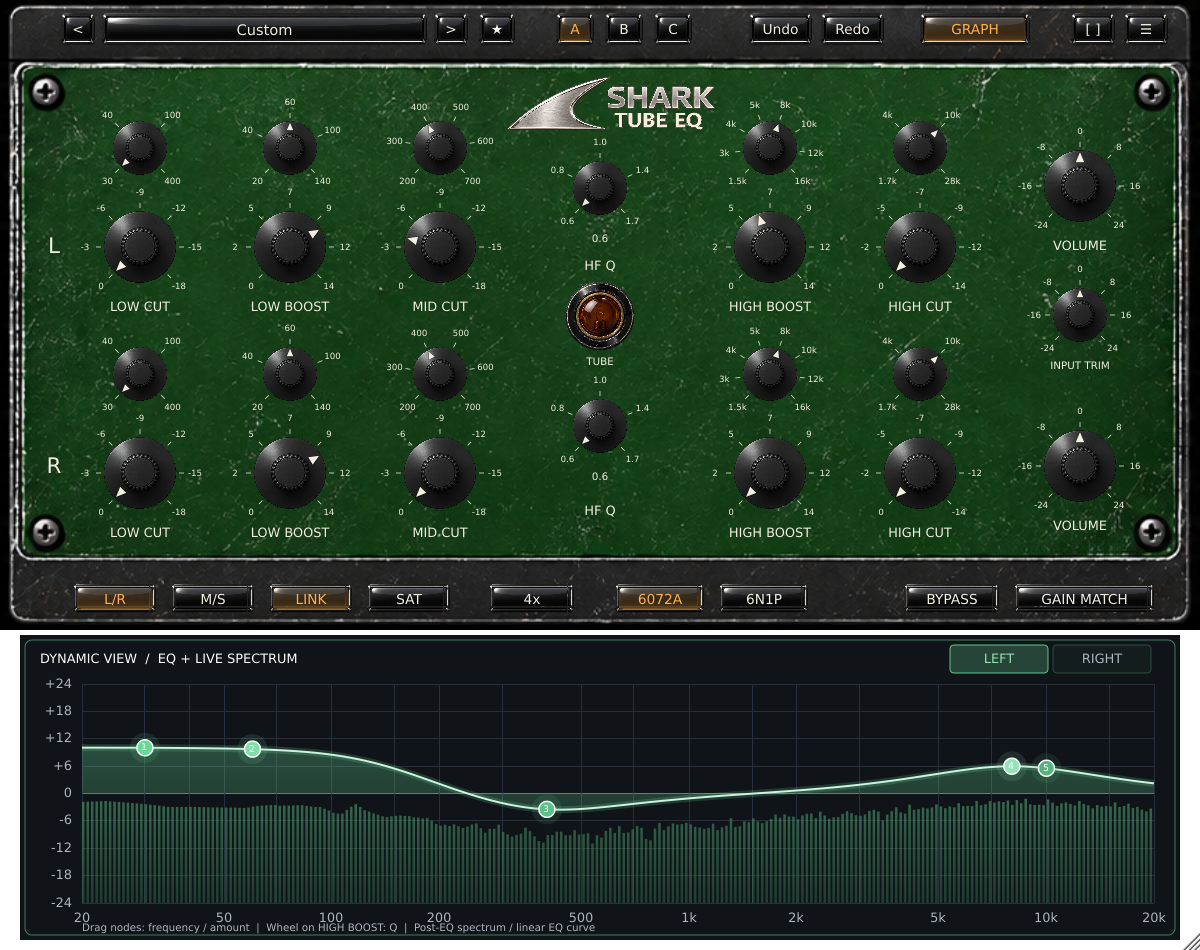1200x950 pixels.
Task: Select EQ node 2 on the graph
Action: click(252, 748)
